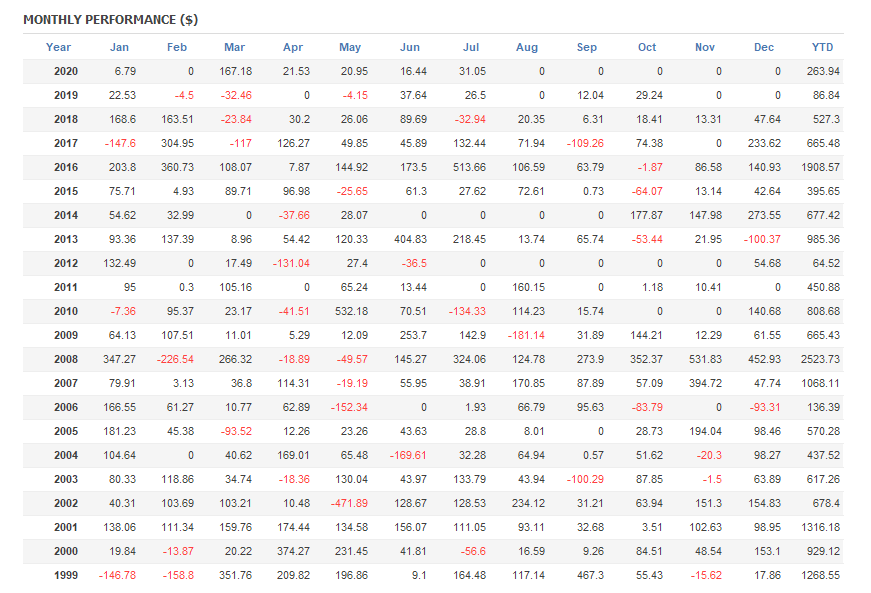Select the Sep column header
The image size is (871, 593).
click(x=587, y=47)
